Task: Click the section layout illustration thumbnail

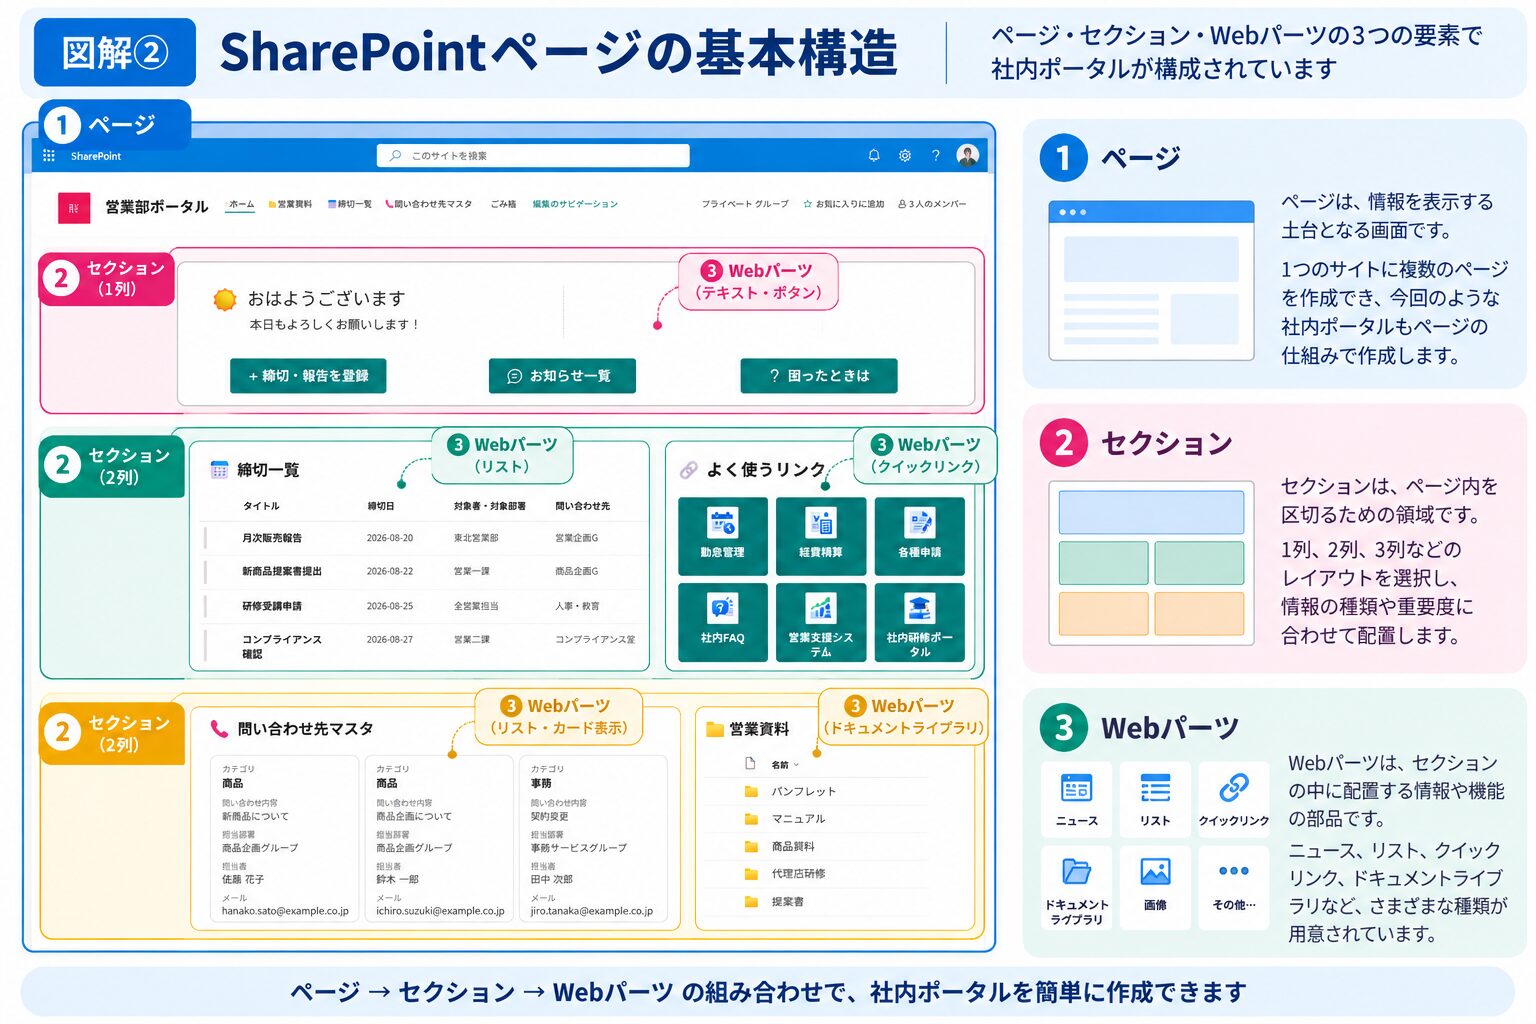Action: [1151, 563]
